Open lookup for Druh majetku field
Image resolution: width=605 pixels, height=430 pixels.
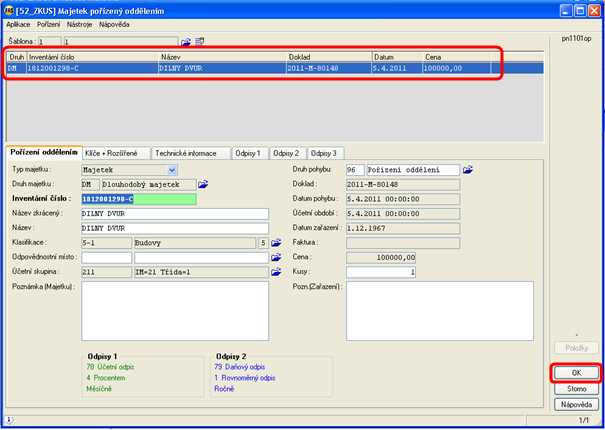(203, 184)
